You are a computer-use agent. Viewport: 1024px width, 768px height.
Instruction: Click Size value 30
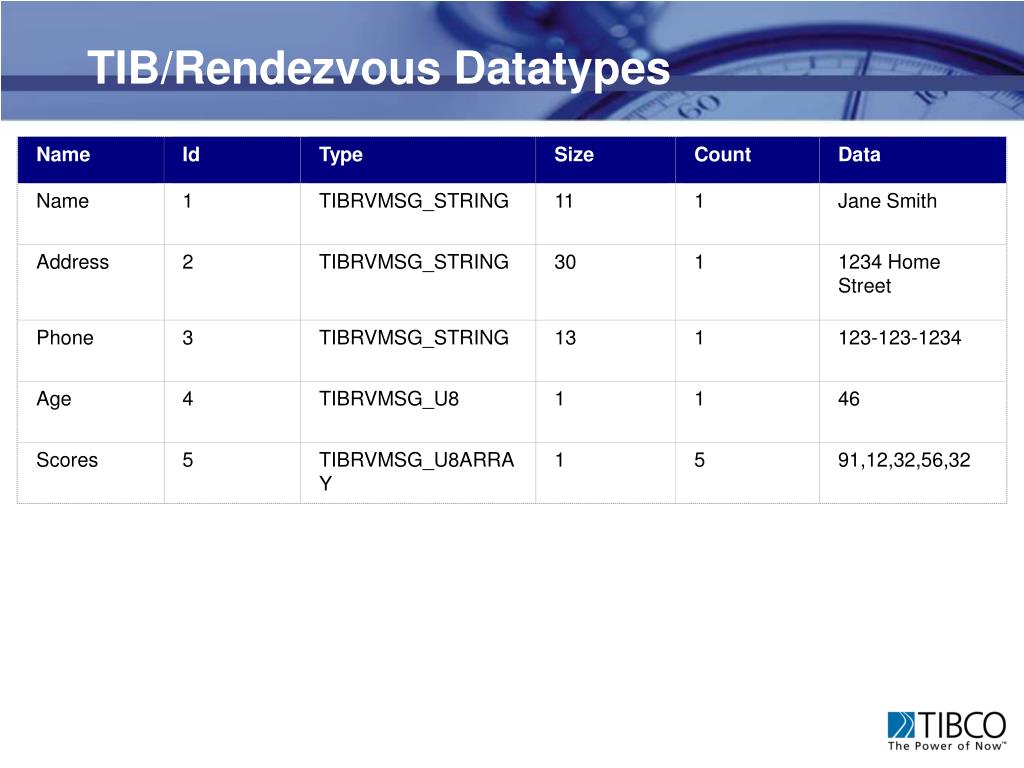[565, 262]
